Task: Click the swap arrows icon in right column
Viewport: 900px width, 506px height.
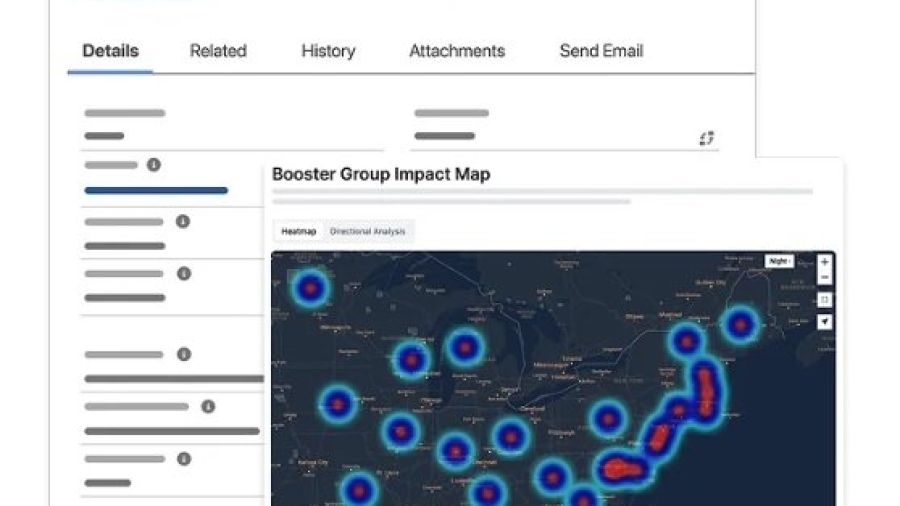Action: (x=707, y=138)
